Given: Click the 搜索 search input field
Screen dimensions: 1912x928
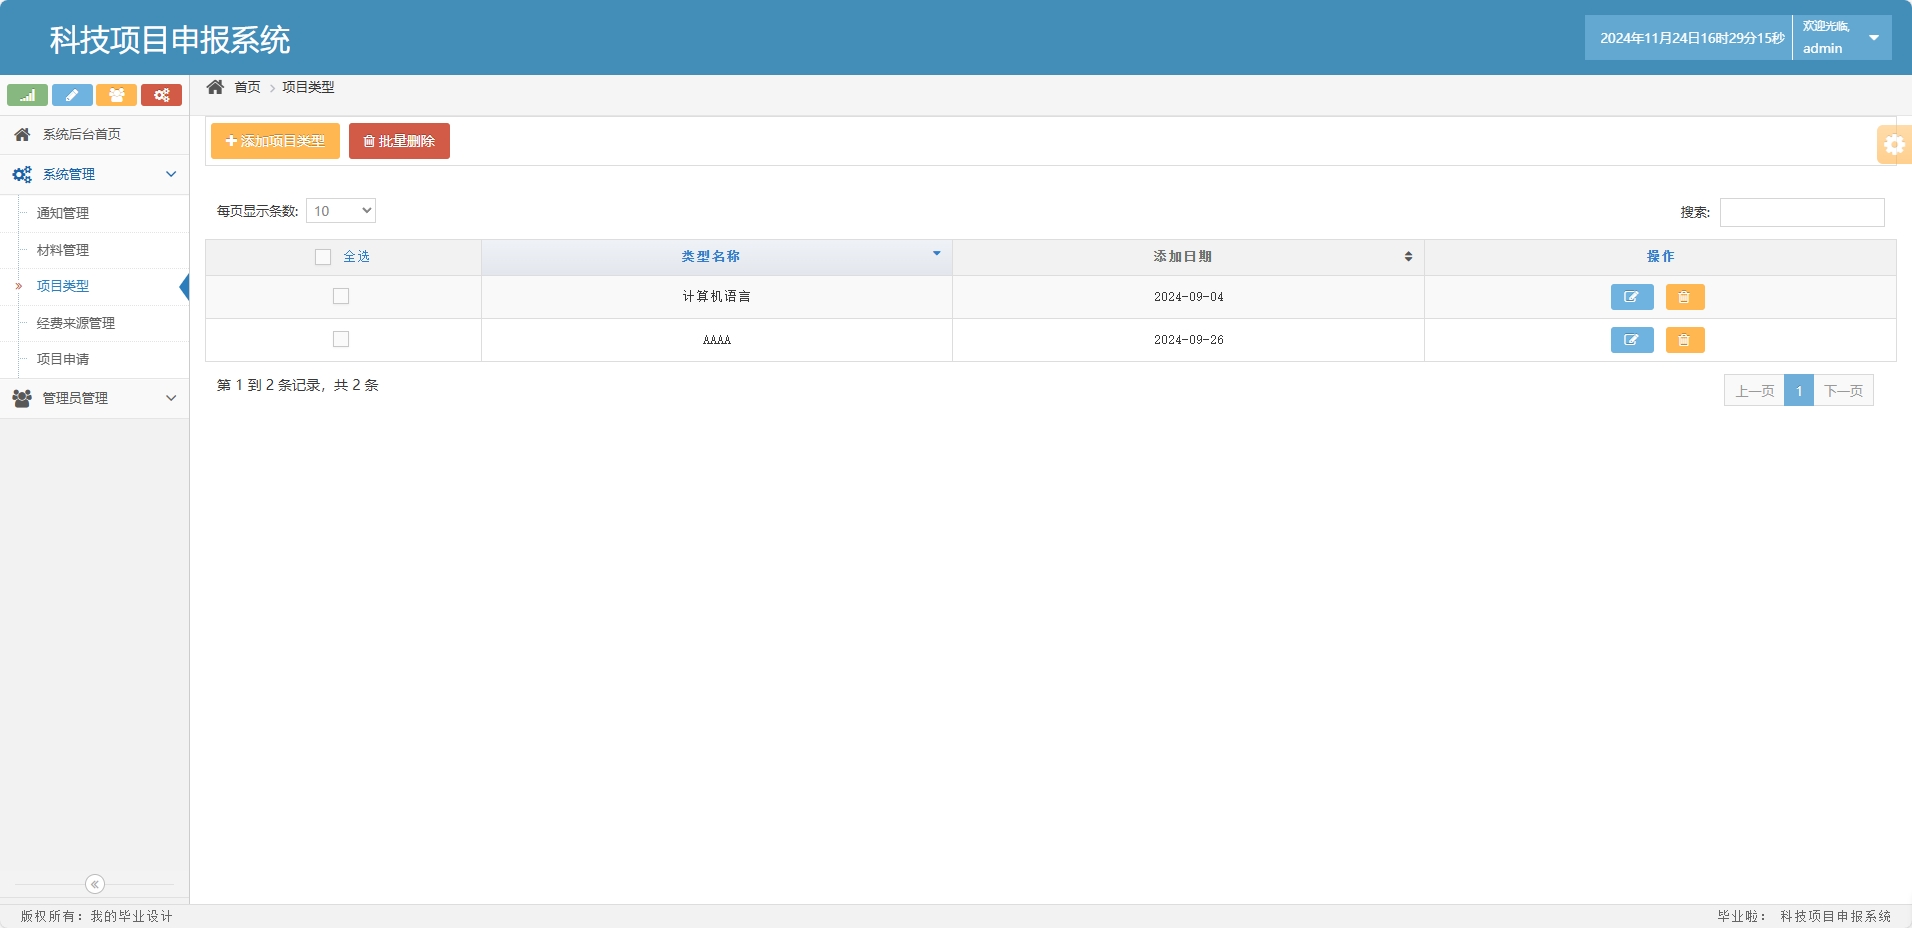Looking at the screenshot, I should 1801,212.
